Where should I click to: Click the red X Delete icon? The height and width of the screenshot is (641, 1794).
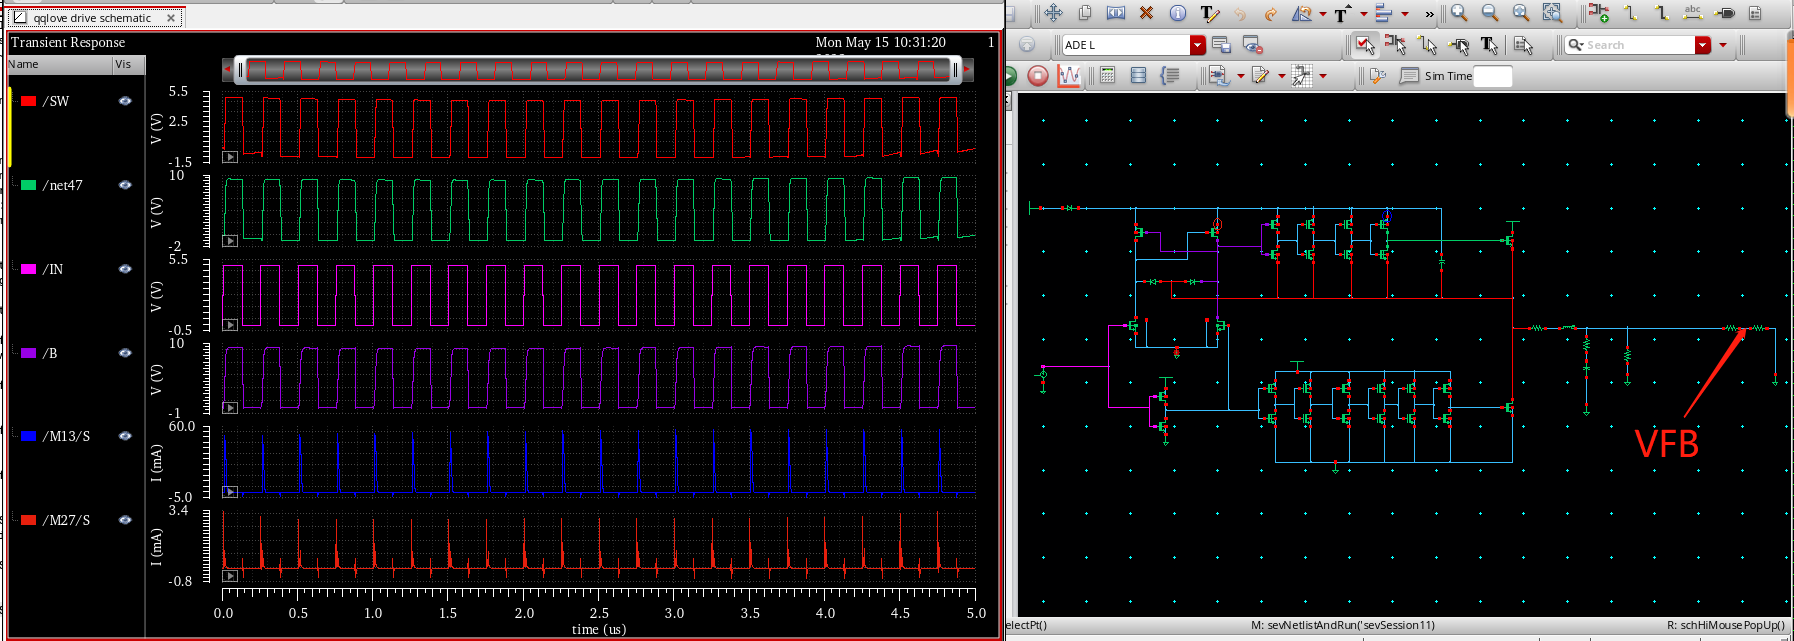pyautogui.click(x=1146, y=13)
